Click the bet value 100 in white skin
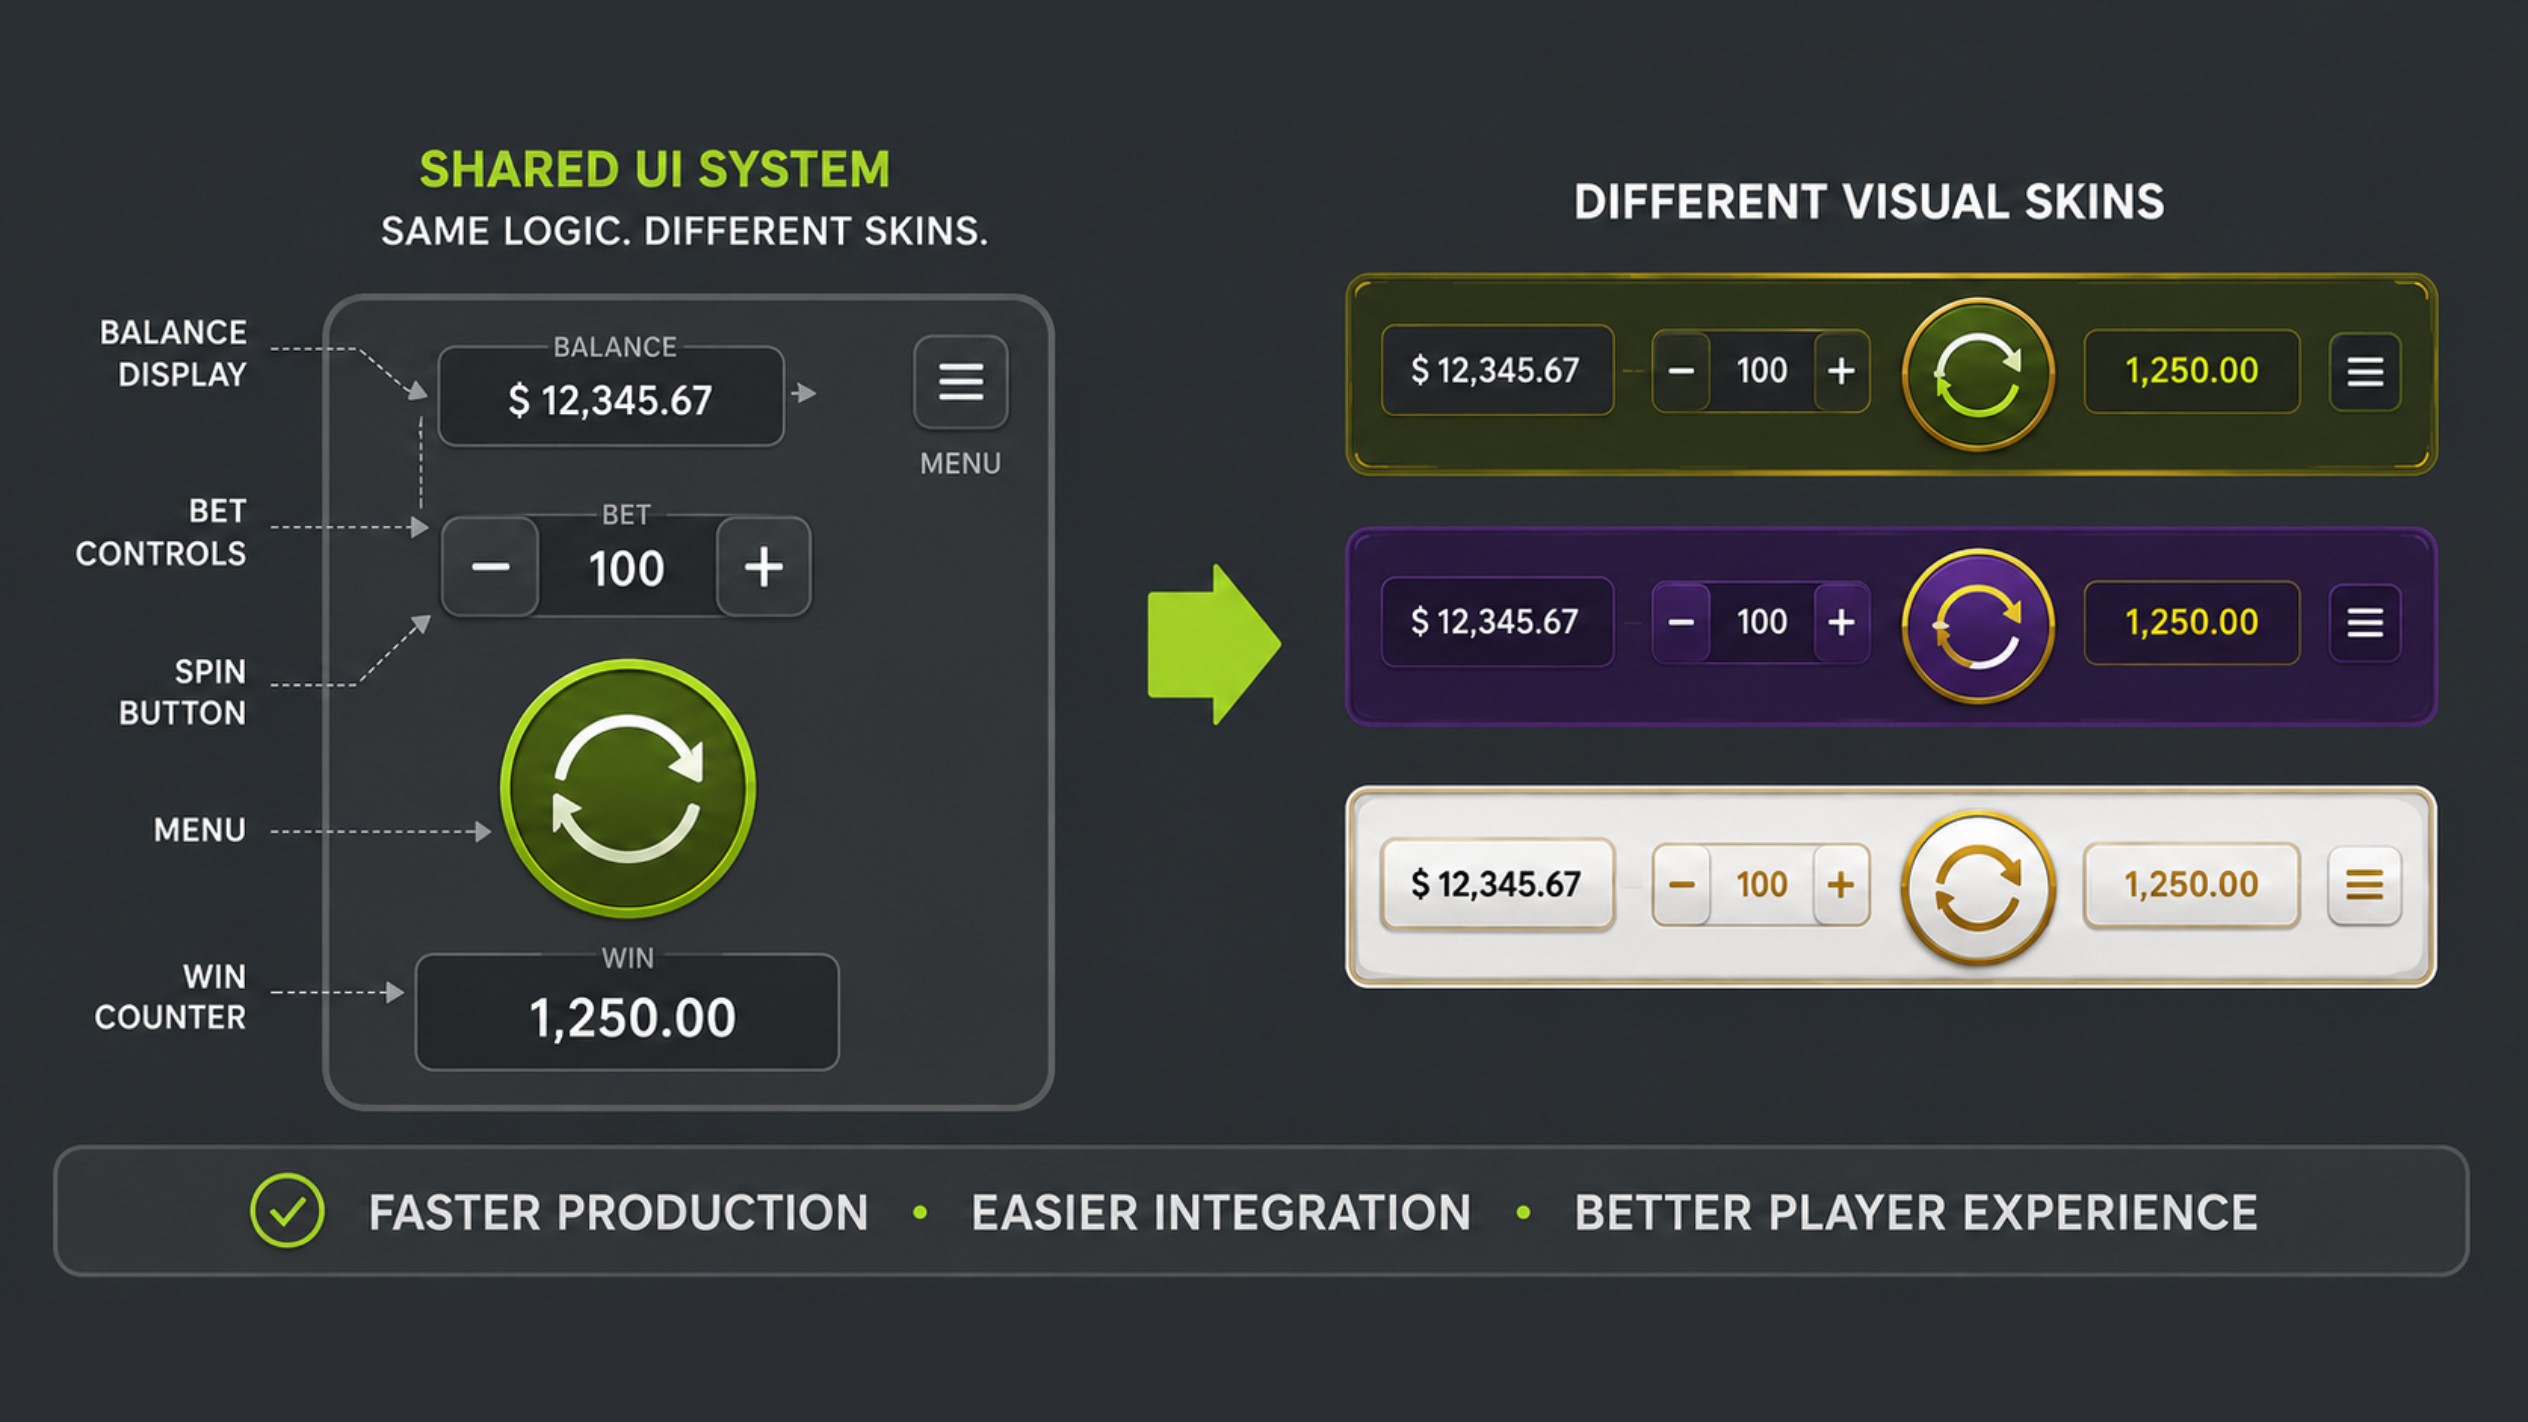This screenshot has height=1422, width=2528. (1762, 885)
